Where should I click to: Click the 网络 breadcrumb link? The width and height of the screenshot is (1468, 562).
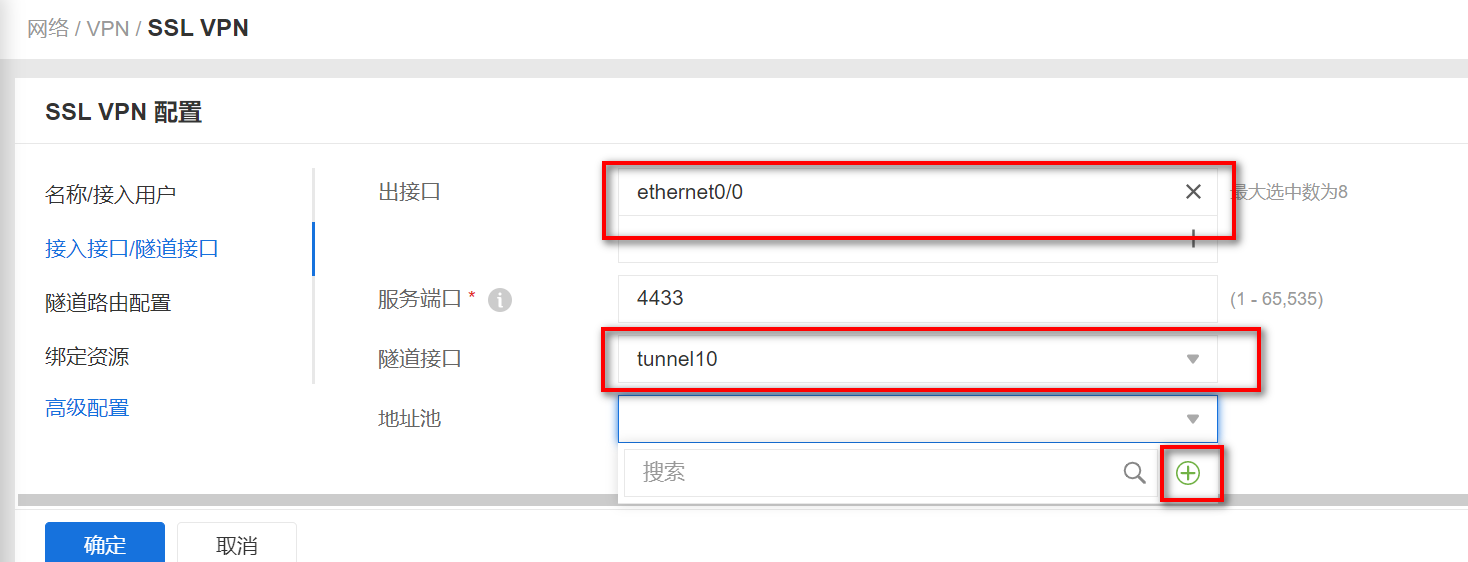click(47, 28)
